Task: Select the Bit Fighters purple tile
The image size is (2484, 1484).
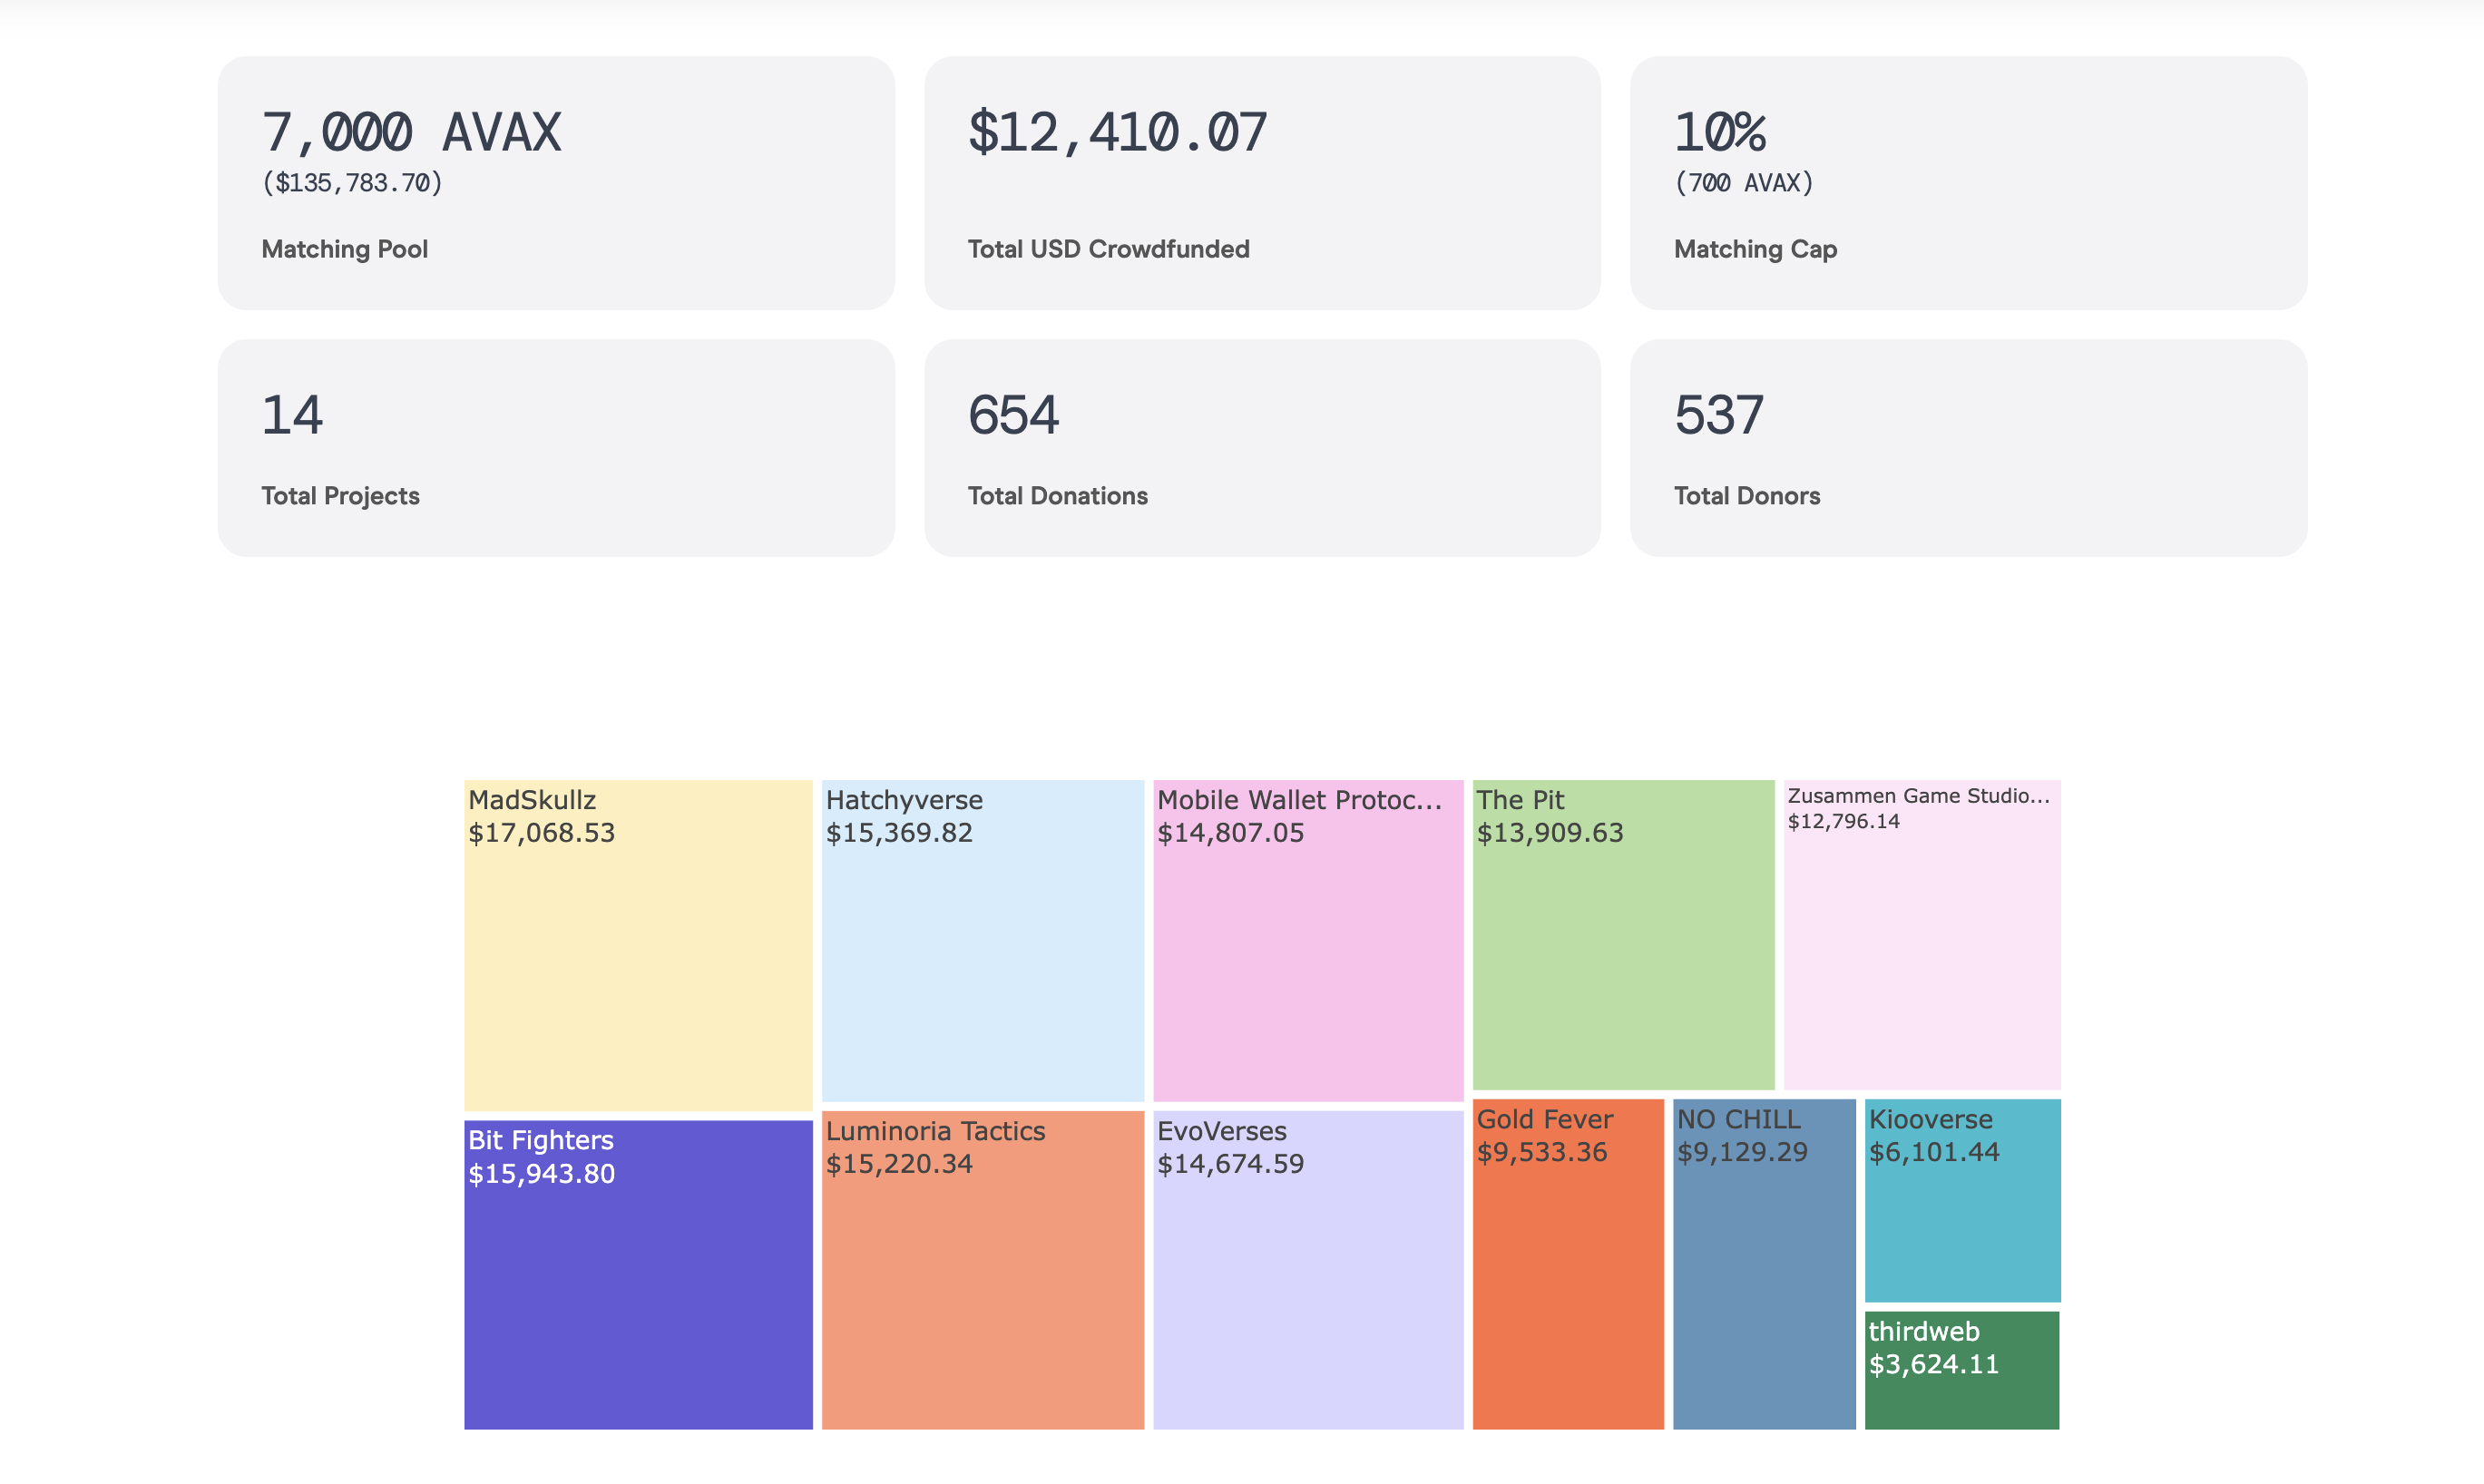Action: click(638, 1274)
